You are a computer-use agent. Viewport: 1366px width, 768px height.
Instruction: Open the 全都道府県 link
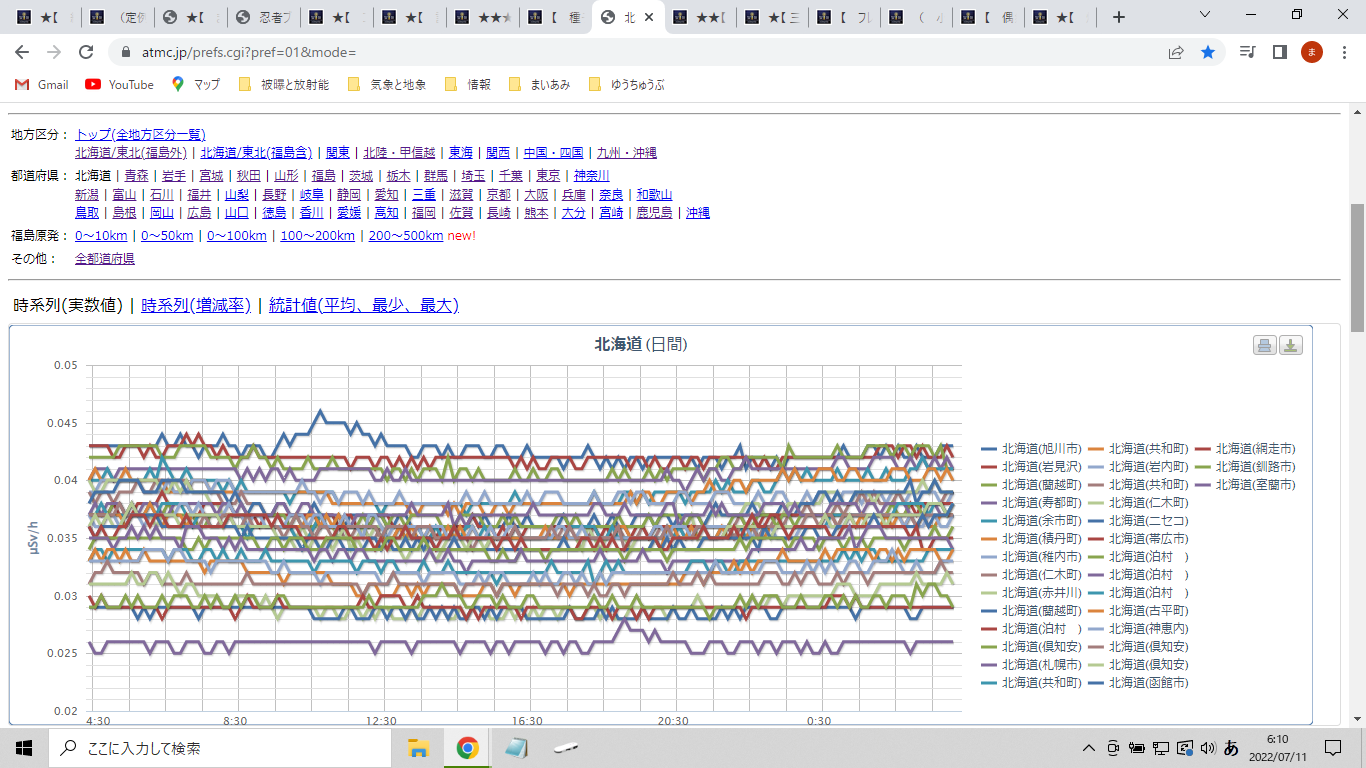[105, 259]
